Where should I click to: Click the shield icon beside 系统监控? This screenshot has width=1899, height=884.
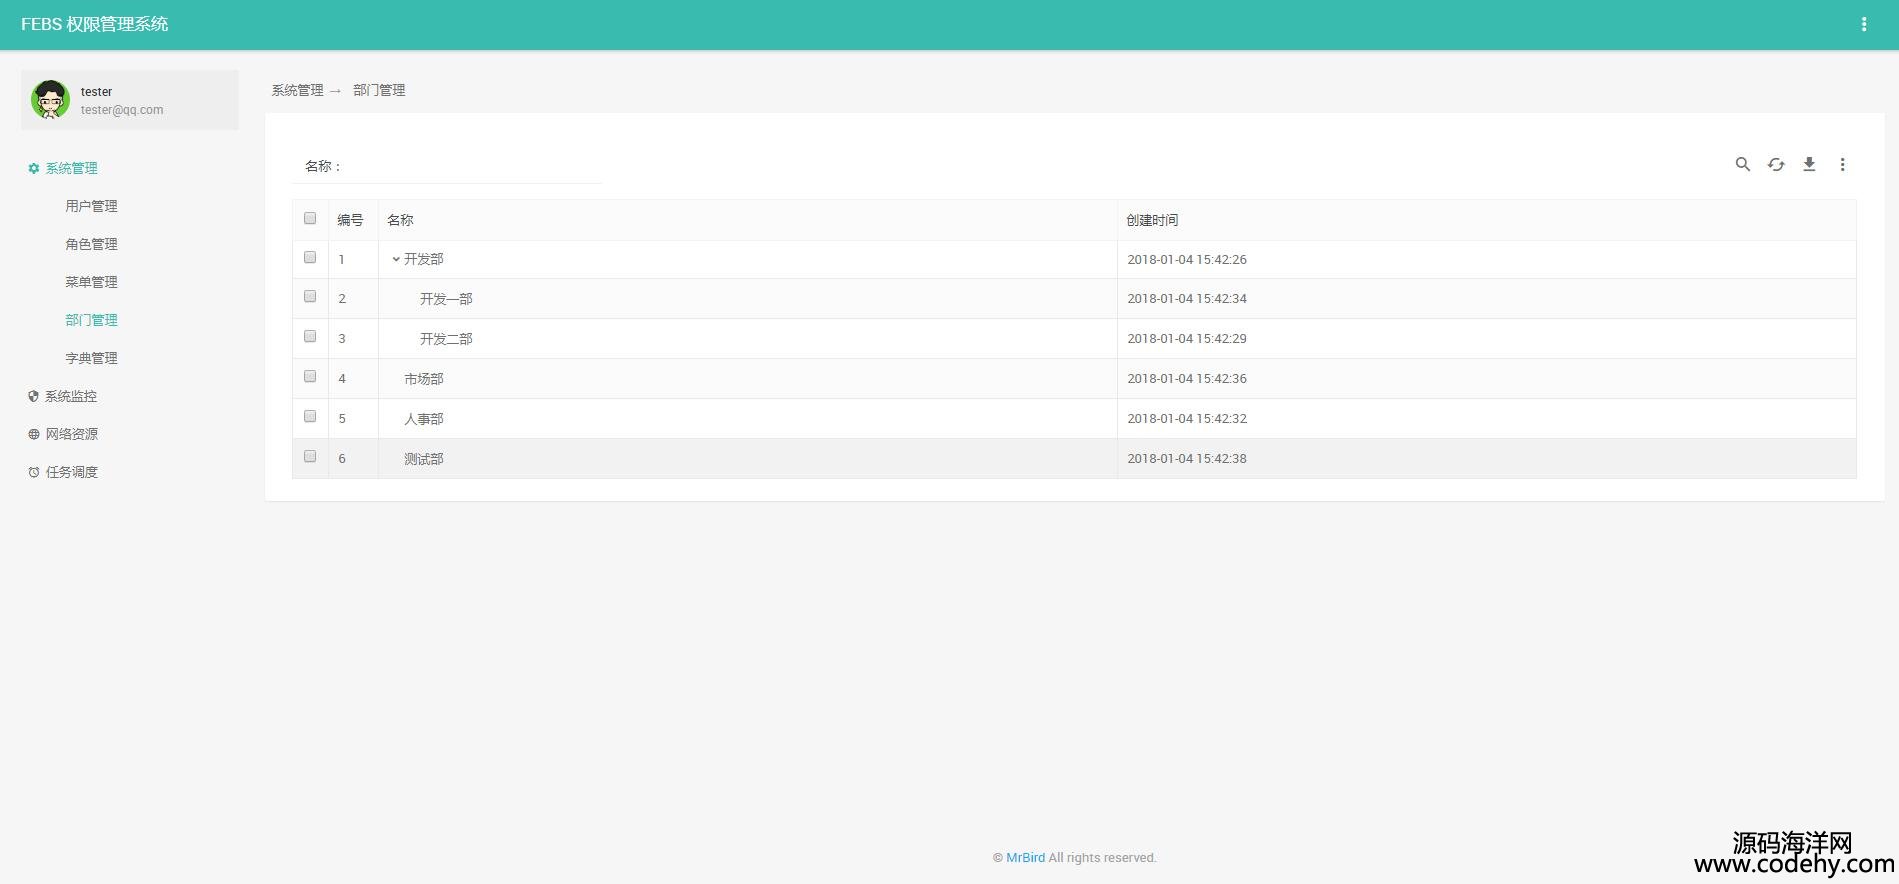[33, 396]
